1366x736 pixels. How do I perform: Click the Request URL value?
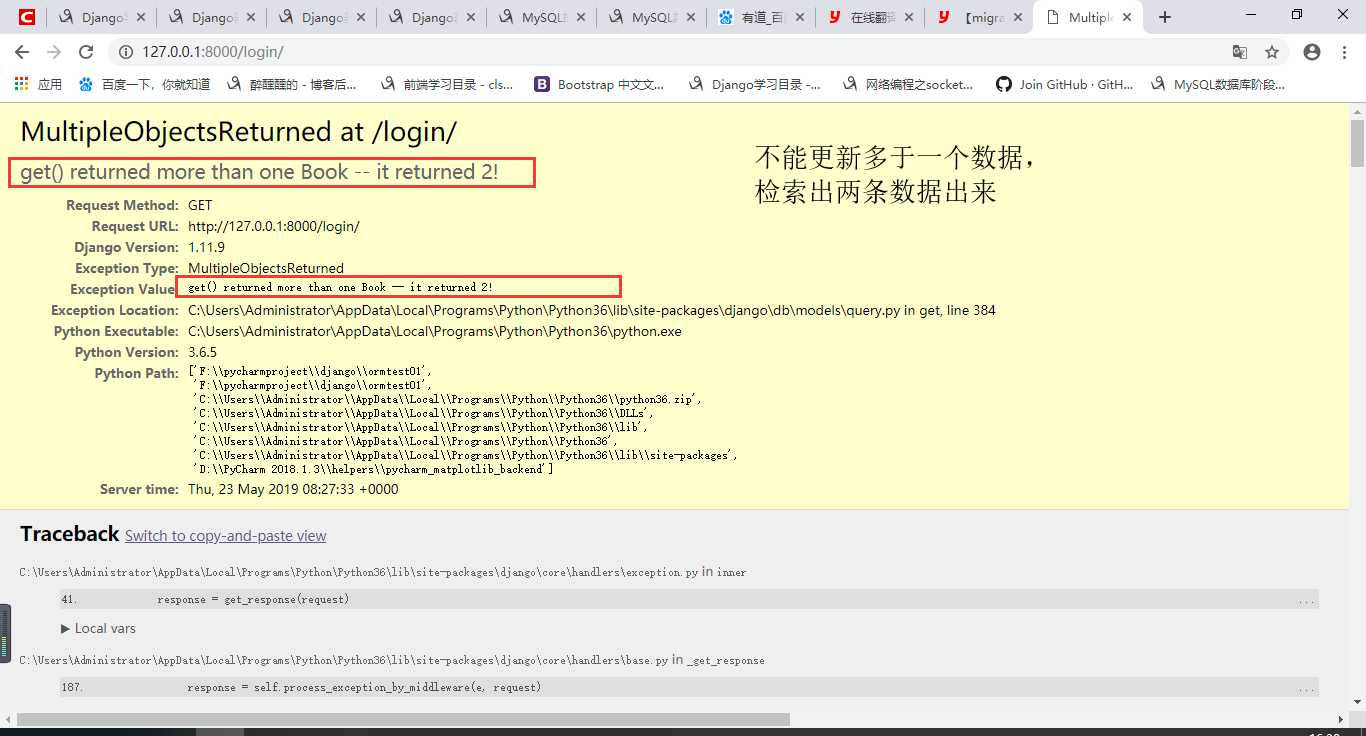pos(273,226)
